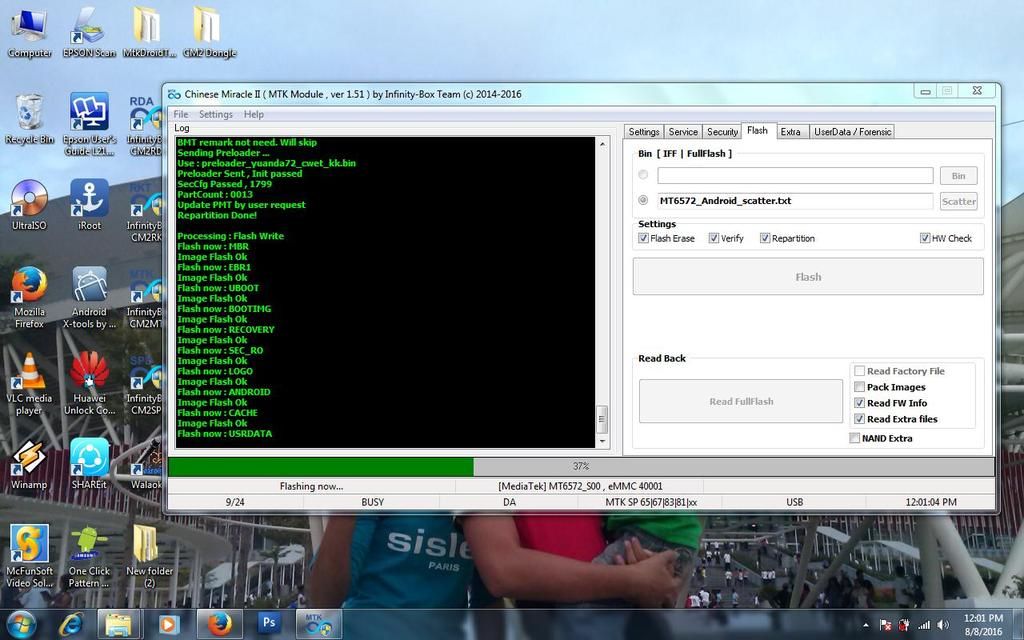Screen dimensions: 1024x640
Task: Open the iRoot anchor icon
Action: [89, 200]
